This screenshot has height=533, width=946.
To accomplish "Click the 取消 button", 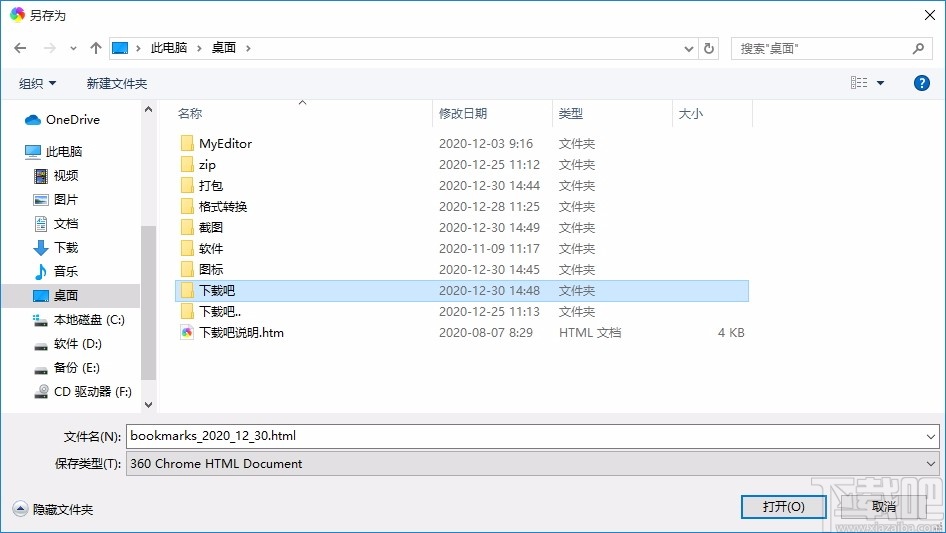I will [x=884, y=506].
